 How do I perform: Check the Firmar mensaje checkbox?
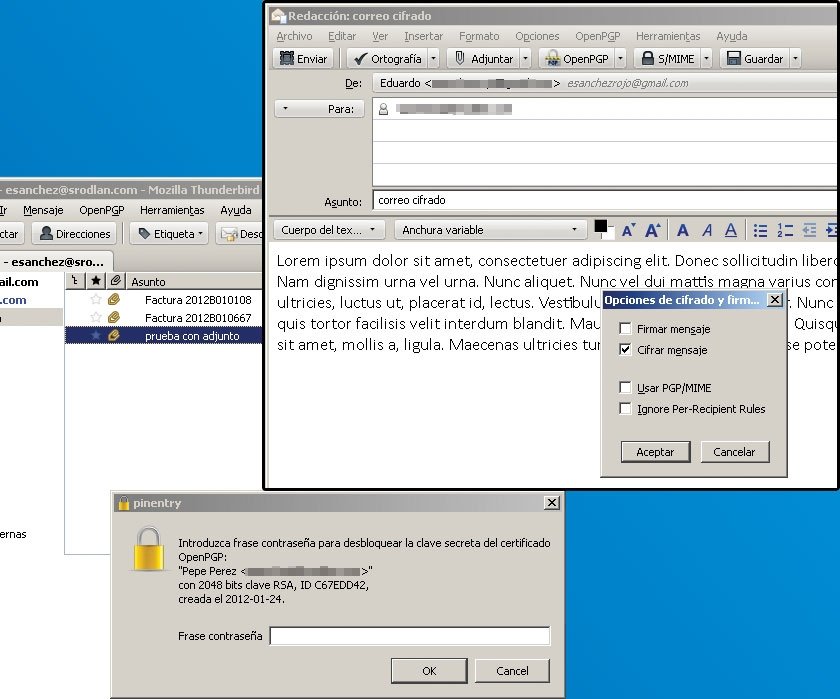625,328
